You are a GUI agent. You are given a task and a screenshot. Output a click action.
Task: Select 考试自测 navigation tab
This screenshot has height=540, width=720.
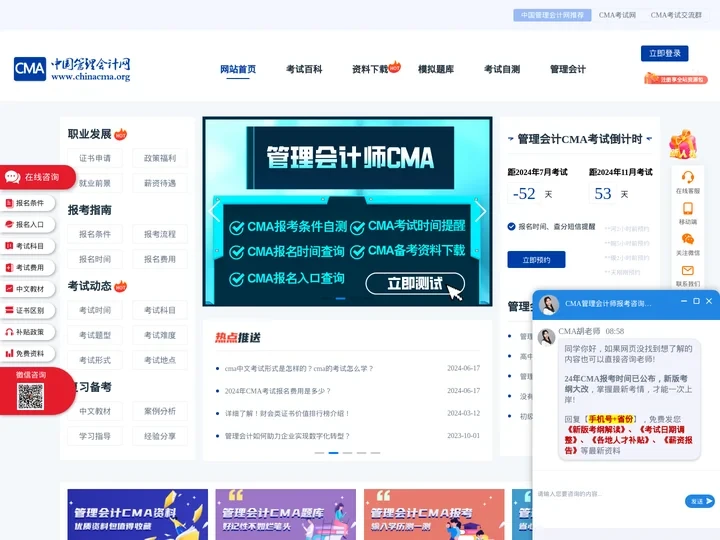(x=502, y=69)
